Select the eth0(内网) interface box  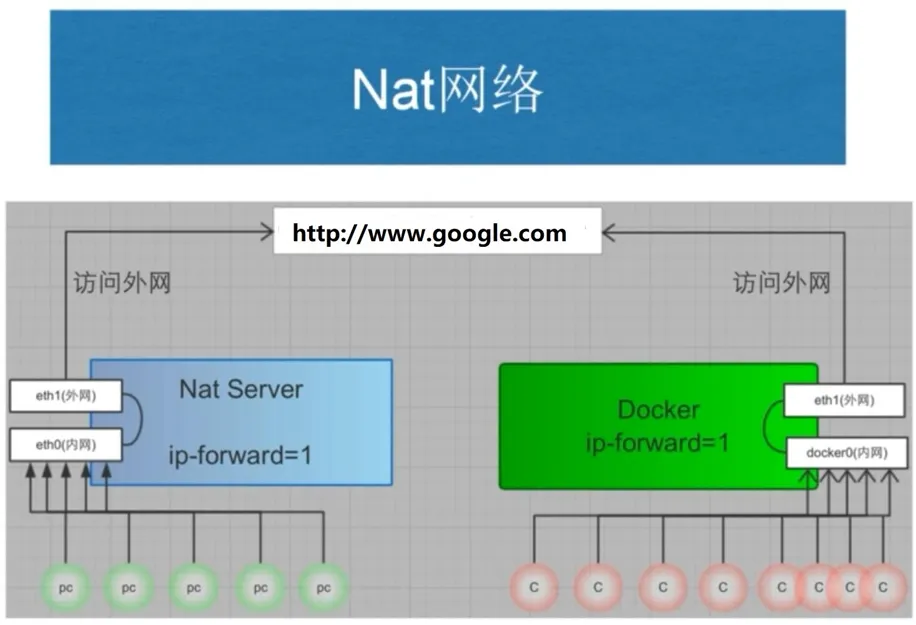(x=65, y=445)
